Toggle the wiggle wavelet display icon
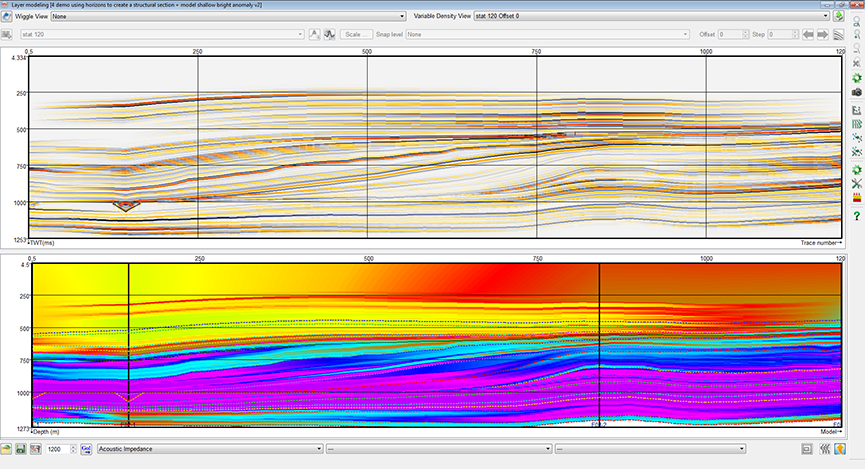Image resolution: width=865 pixels, height=469 pixels. coord(329,34)
